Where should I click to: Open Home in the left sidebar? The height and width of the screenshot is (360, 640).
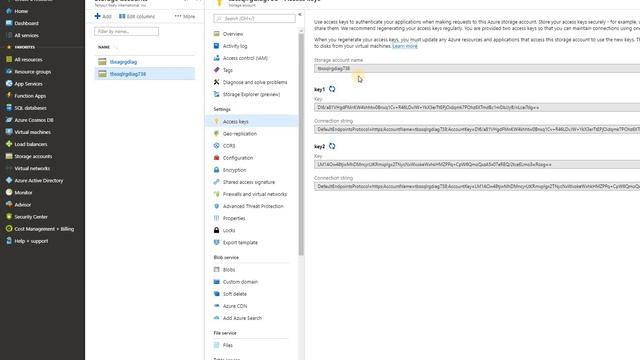[x=21, y=11]
